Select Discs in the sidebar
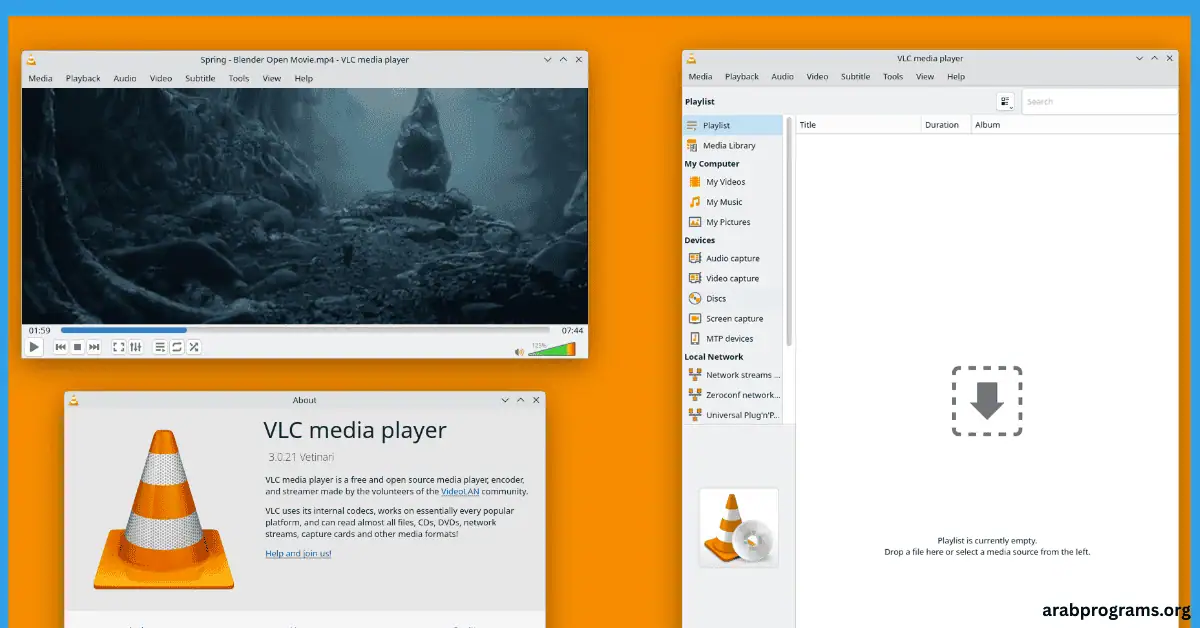The width and height of the screenshot is (1200, 628). 733,298
